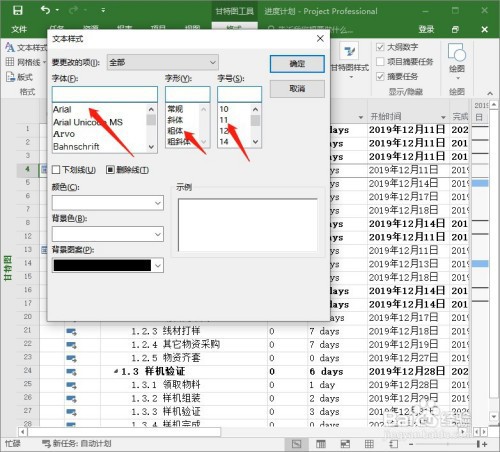
Task: Click the 确定 button
Action: click(297, 64)
